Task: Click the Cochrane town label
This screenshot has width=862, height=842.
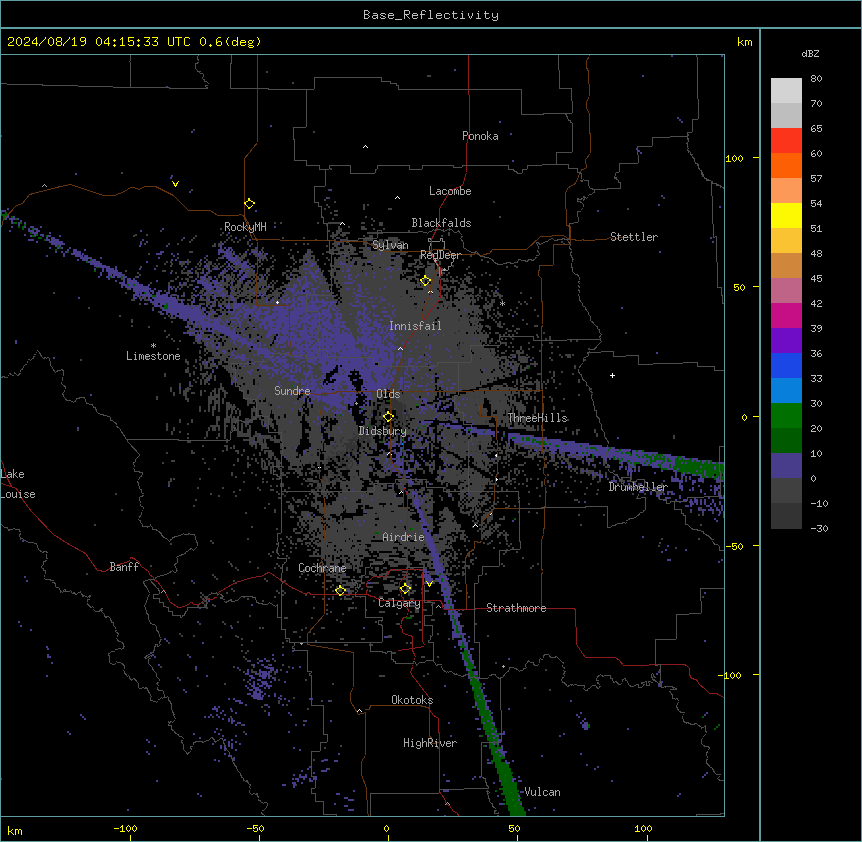Action: (x=322, y=568)
